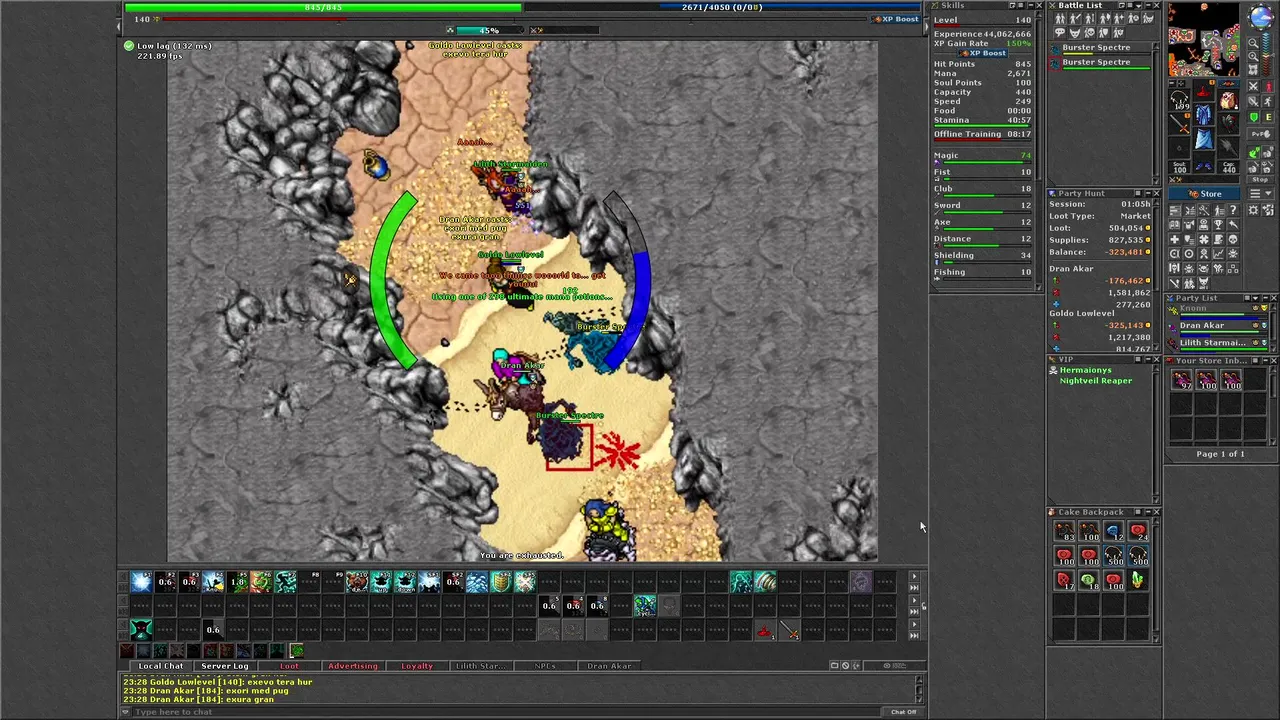Toggle the red figure stand mode
1280x720 pixels.
tap(1268, 87)
